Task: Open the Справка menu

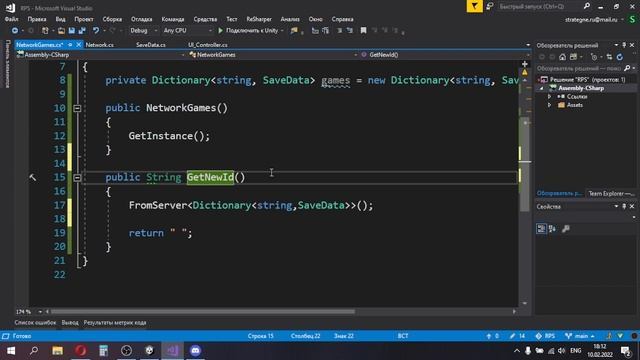Action: pyautogui.click(x=342, y=19)
